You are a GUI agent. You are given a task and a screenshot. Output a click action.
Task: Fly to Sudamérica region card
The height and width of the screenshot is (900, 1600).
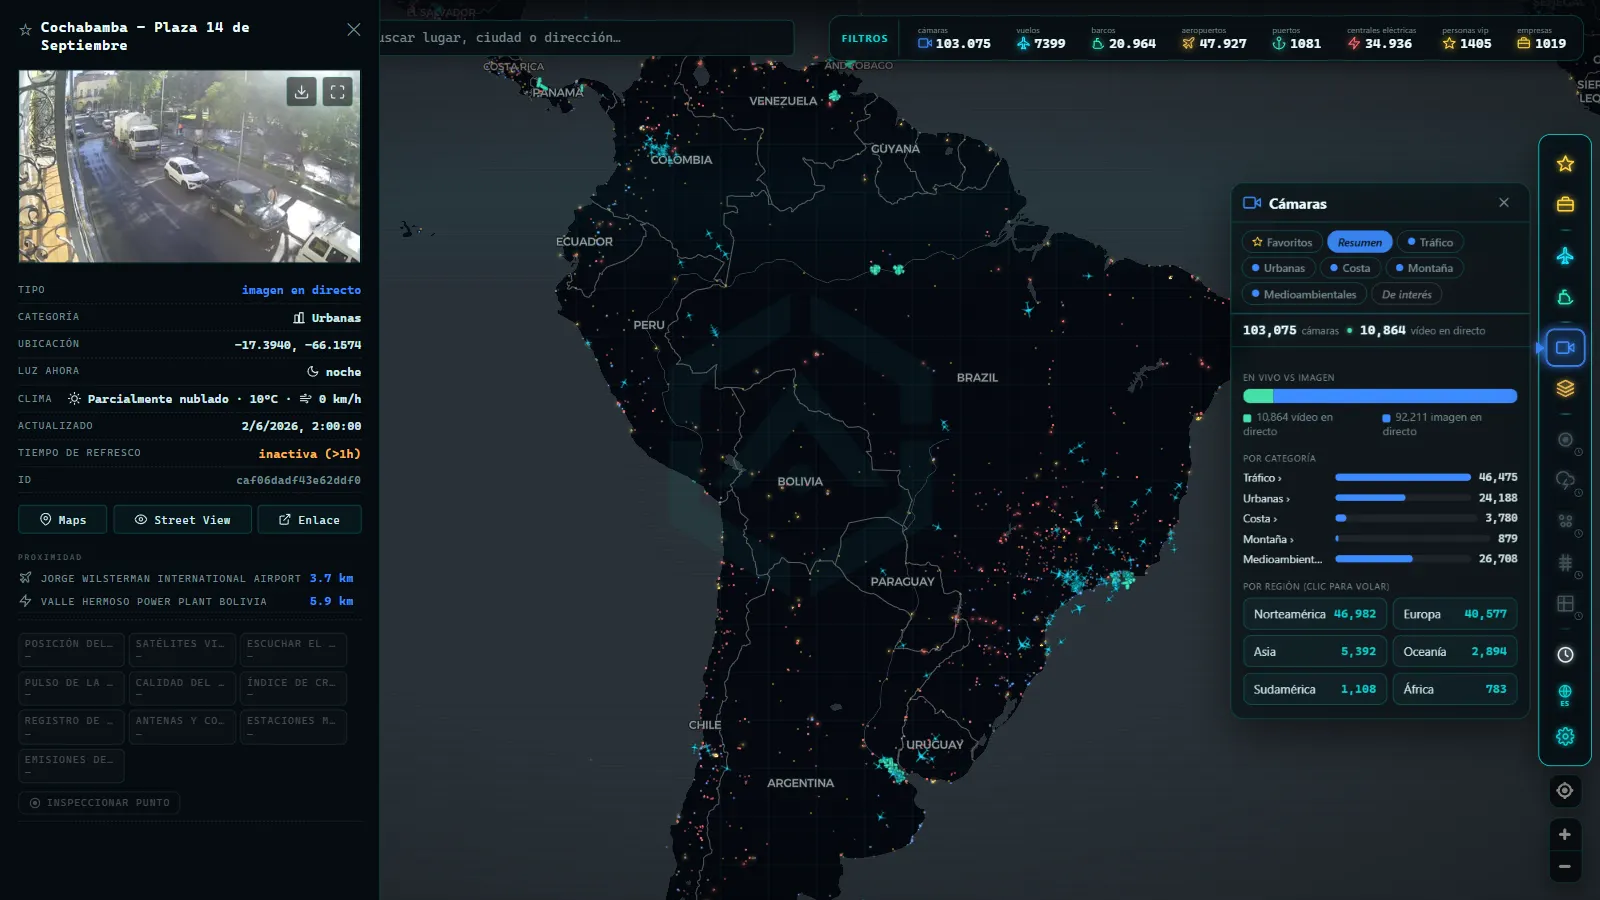click(1314, 689)
